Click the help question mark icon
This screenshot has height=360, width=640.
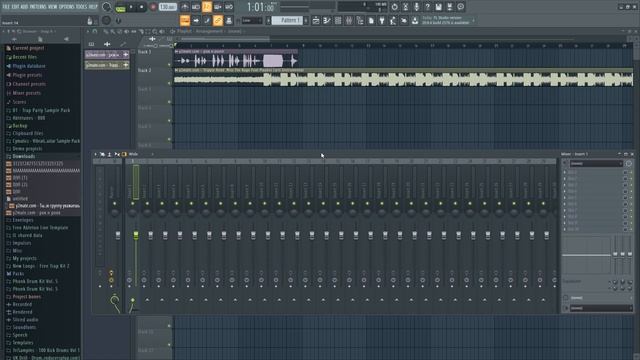427,7
